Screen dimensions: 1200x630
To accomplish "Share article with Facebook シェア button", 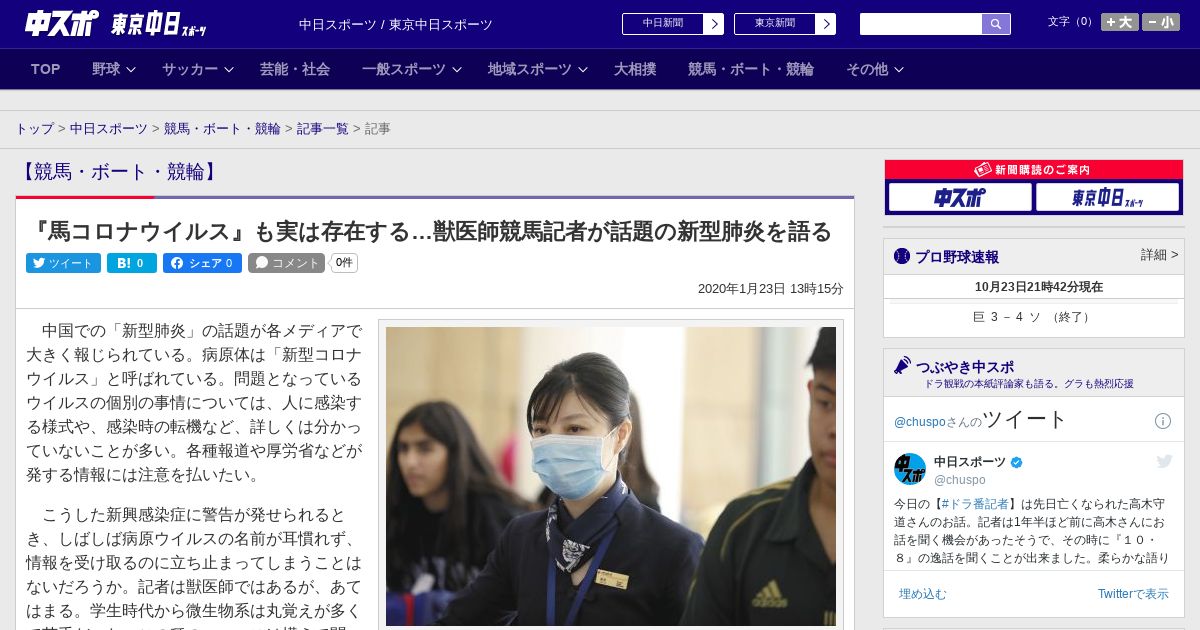I will pos(202,263).
